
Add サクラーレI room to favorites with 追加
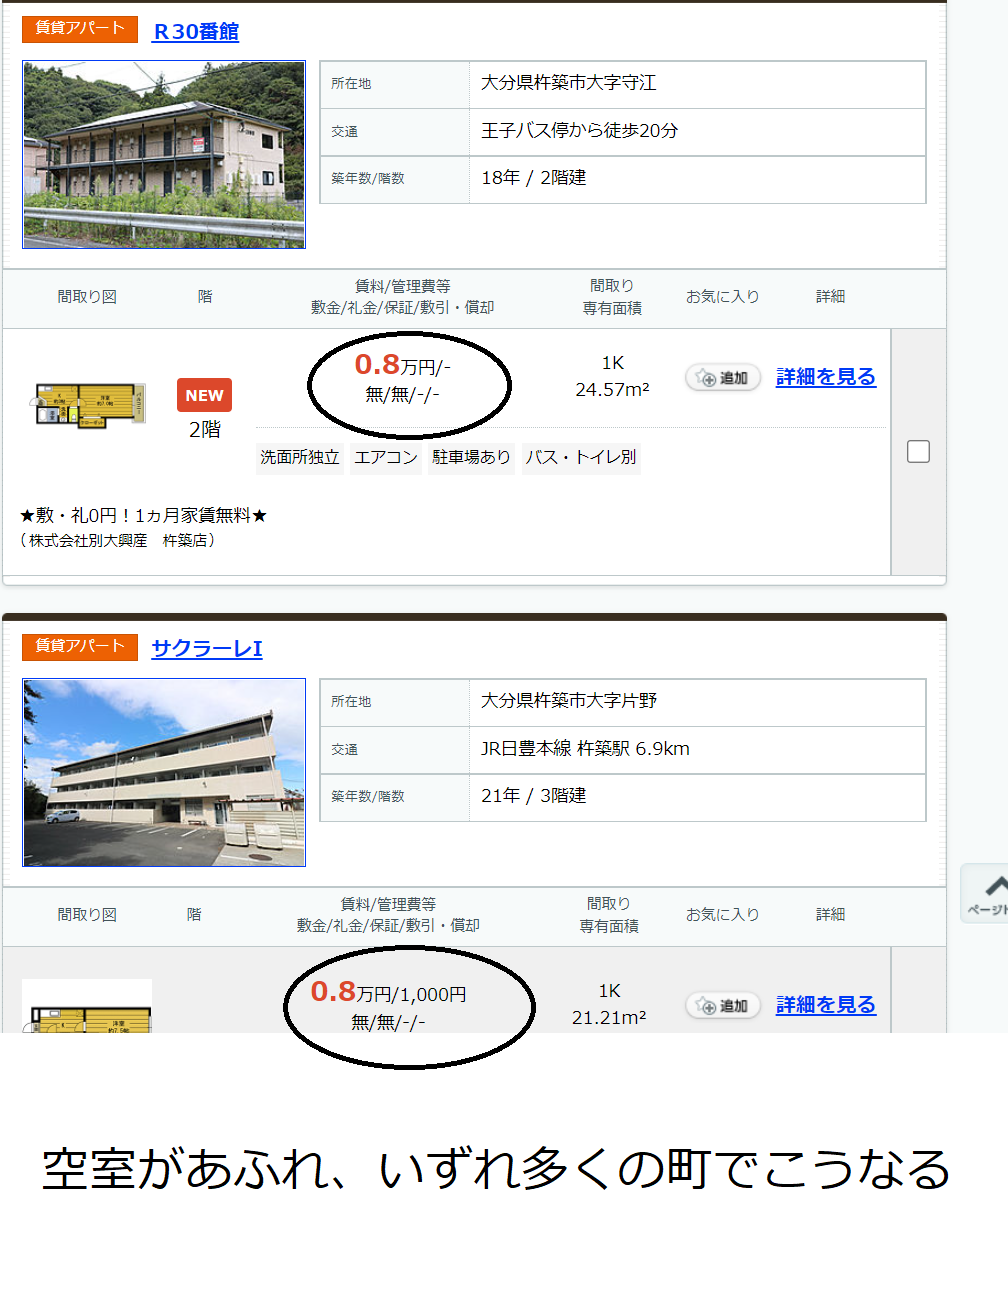click(723, 1005)
